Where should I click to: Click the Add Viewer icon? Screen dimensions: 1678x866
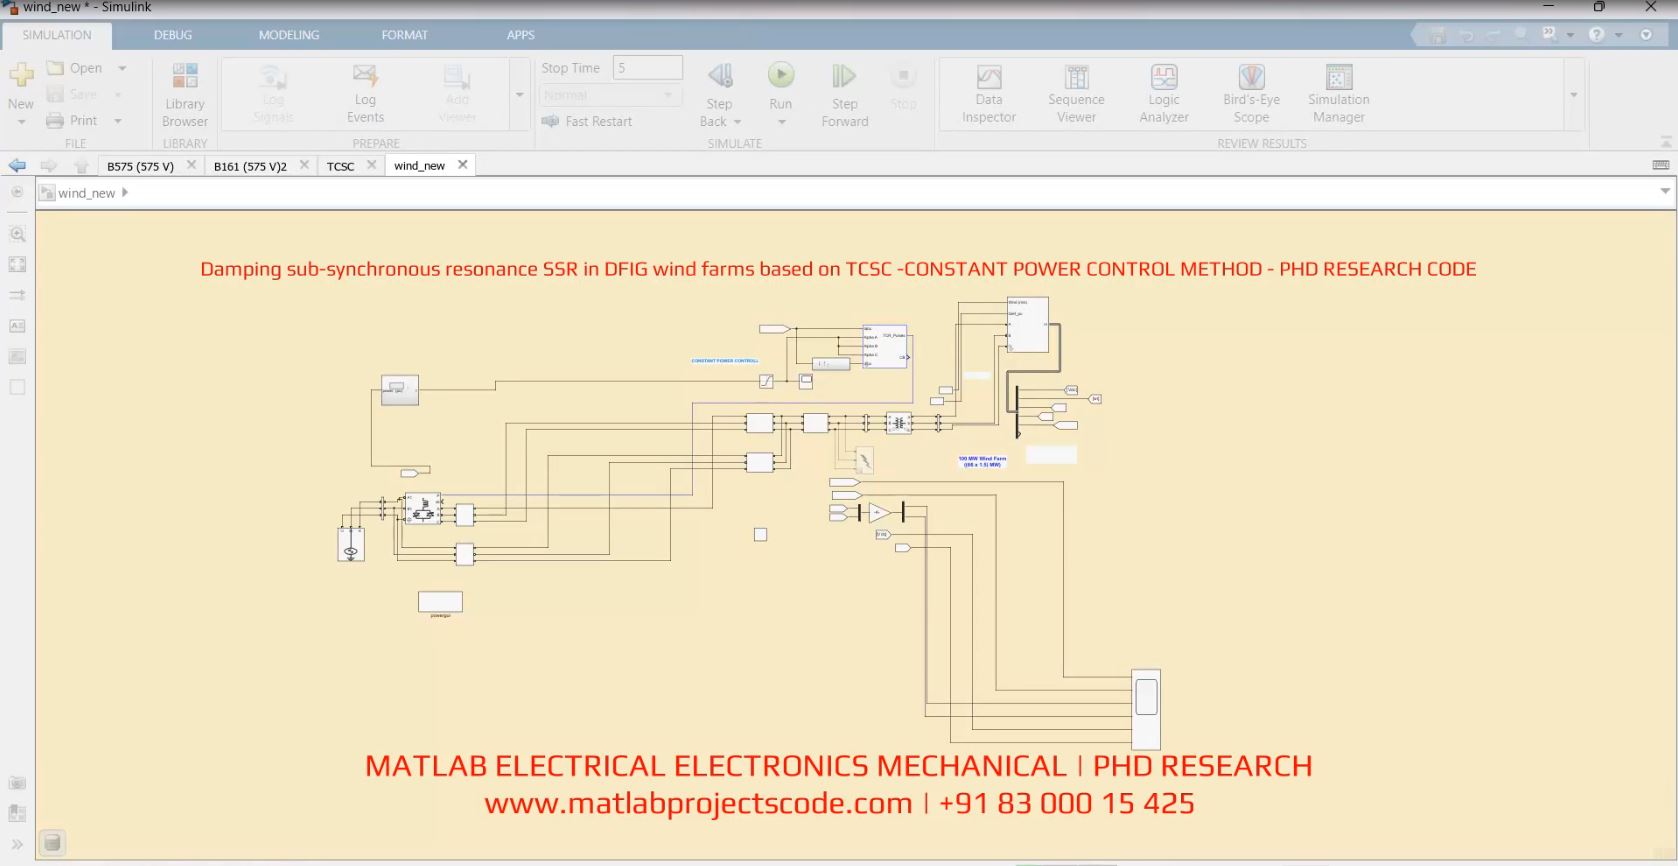[x=457, y=76]
